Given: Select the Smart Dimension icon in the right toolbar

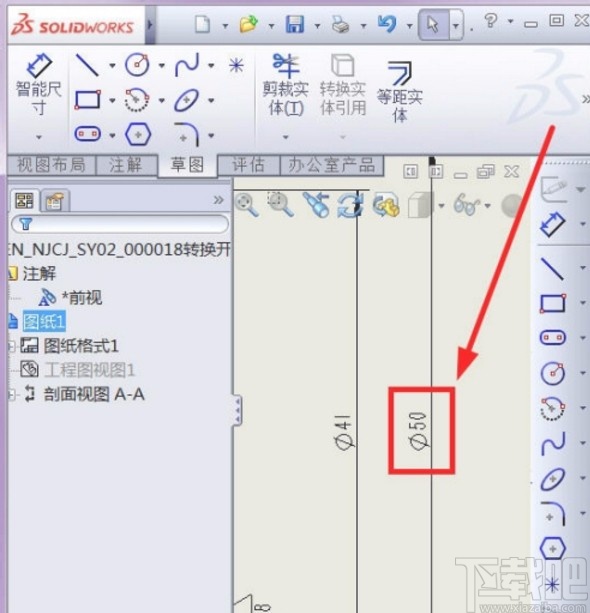Looking at the screenshot, I should tap(552, 224).
